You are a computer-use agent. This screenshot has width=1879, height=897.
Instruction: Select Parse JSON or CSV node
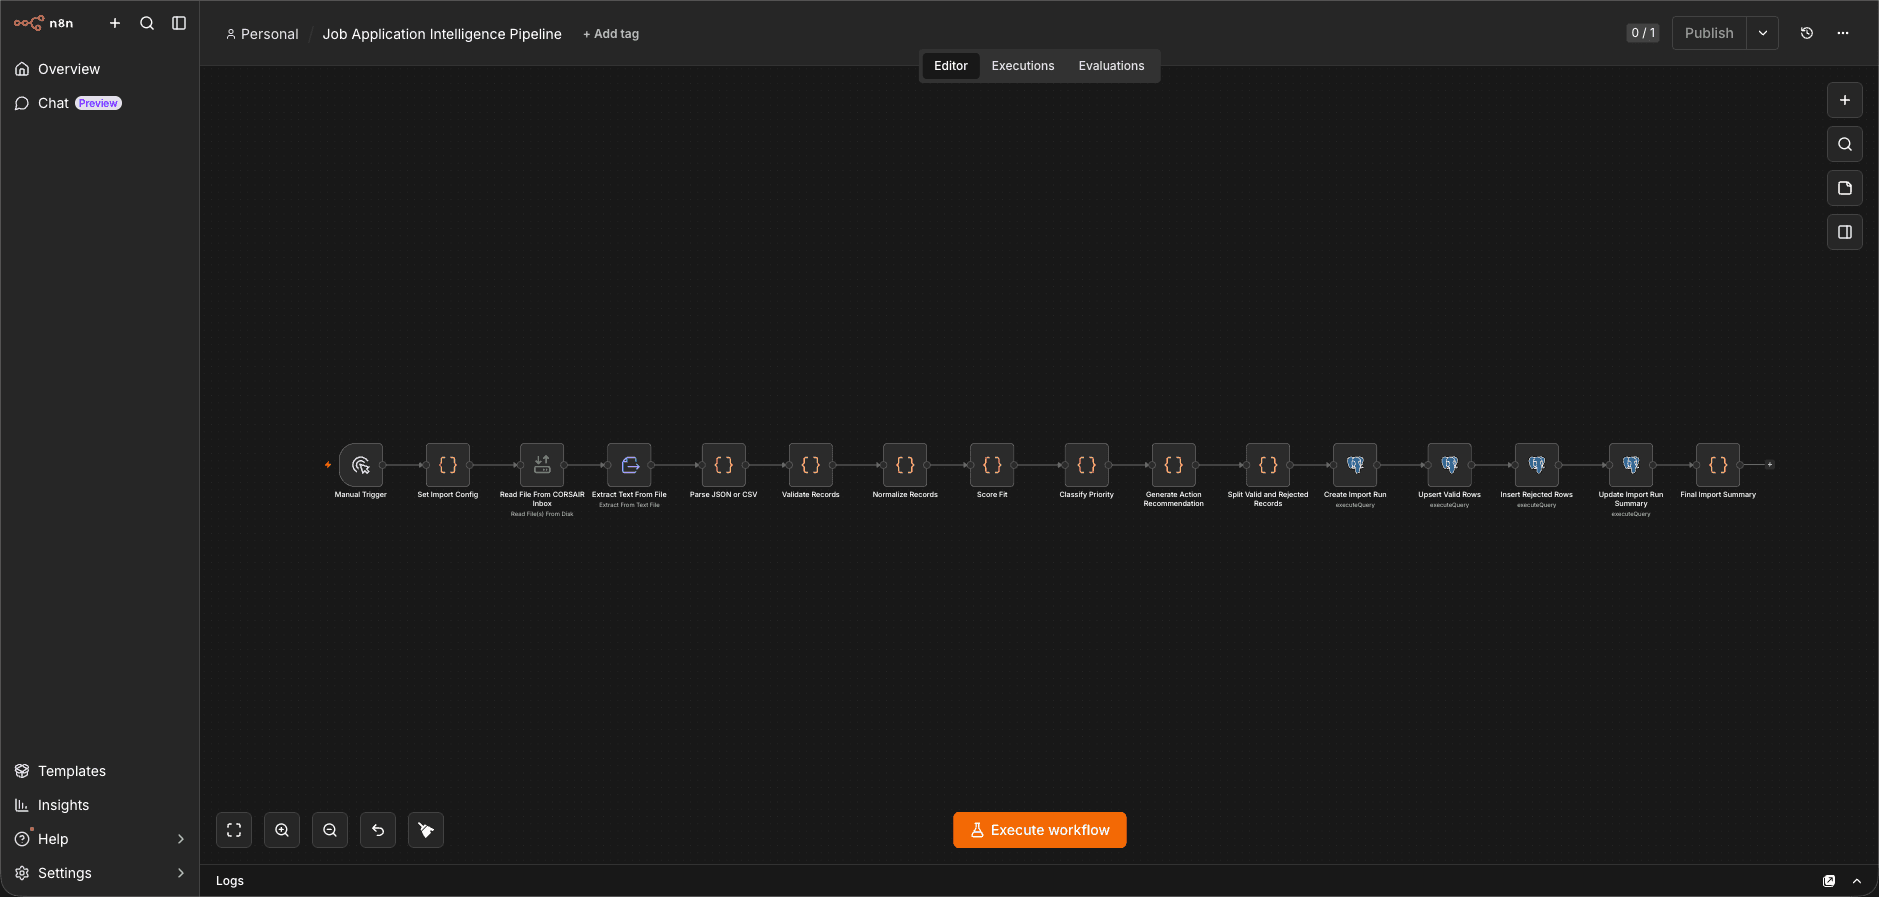724,465
